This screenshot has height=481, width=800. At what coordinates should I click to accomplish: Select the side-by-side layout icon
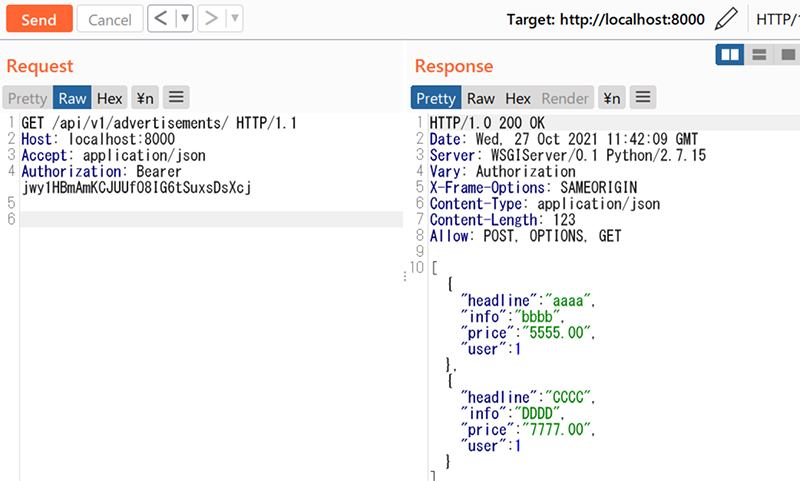(x=730, y=55)
